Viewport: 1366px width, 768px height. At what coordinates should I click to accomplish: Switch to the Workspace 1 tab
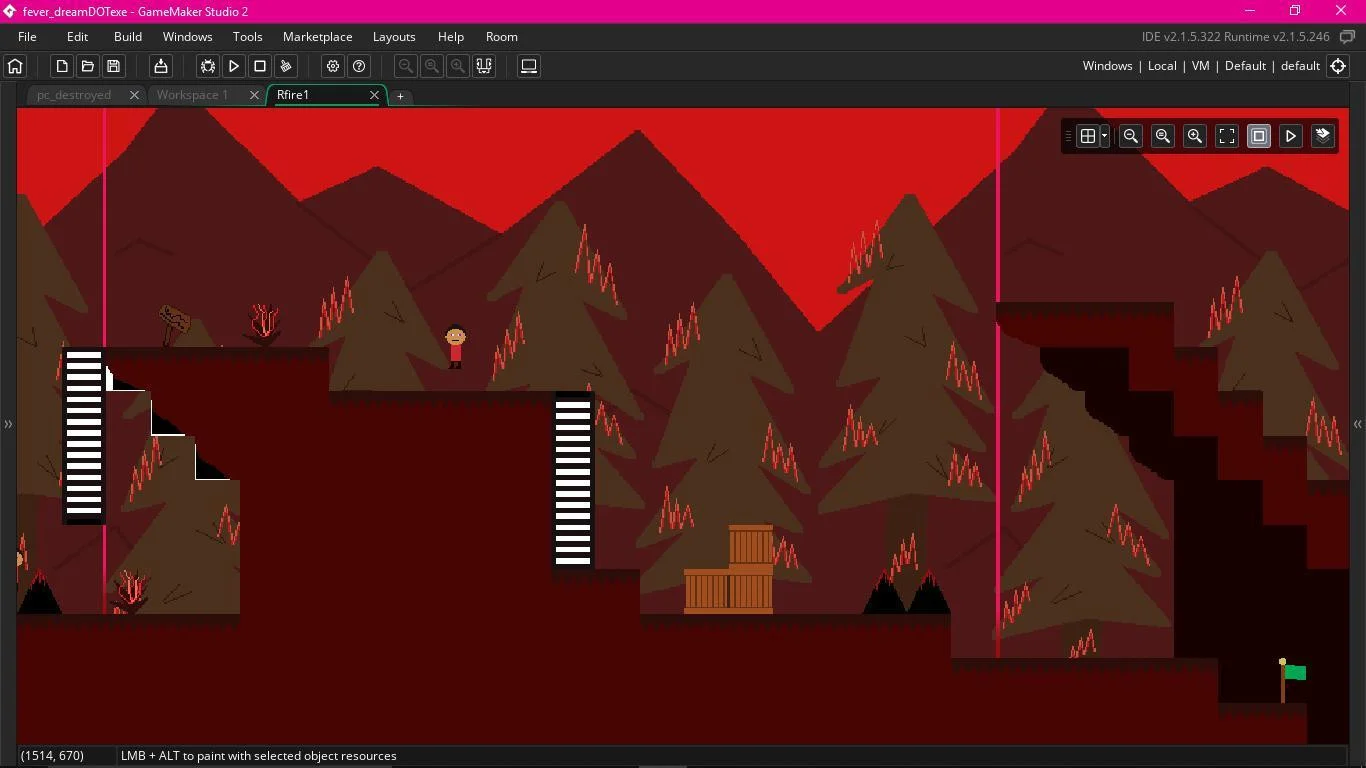coord(192,95)
